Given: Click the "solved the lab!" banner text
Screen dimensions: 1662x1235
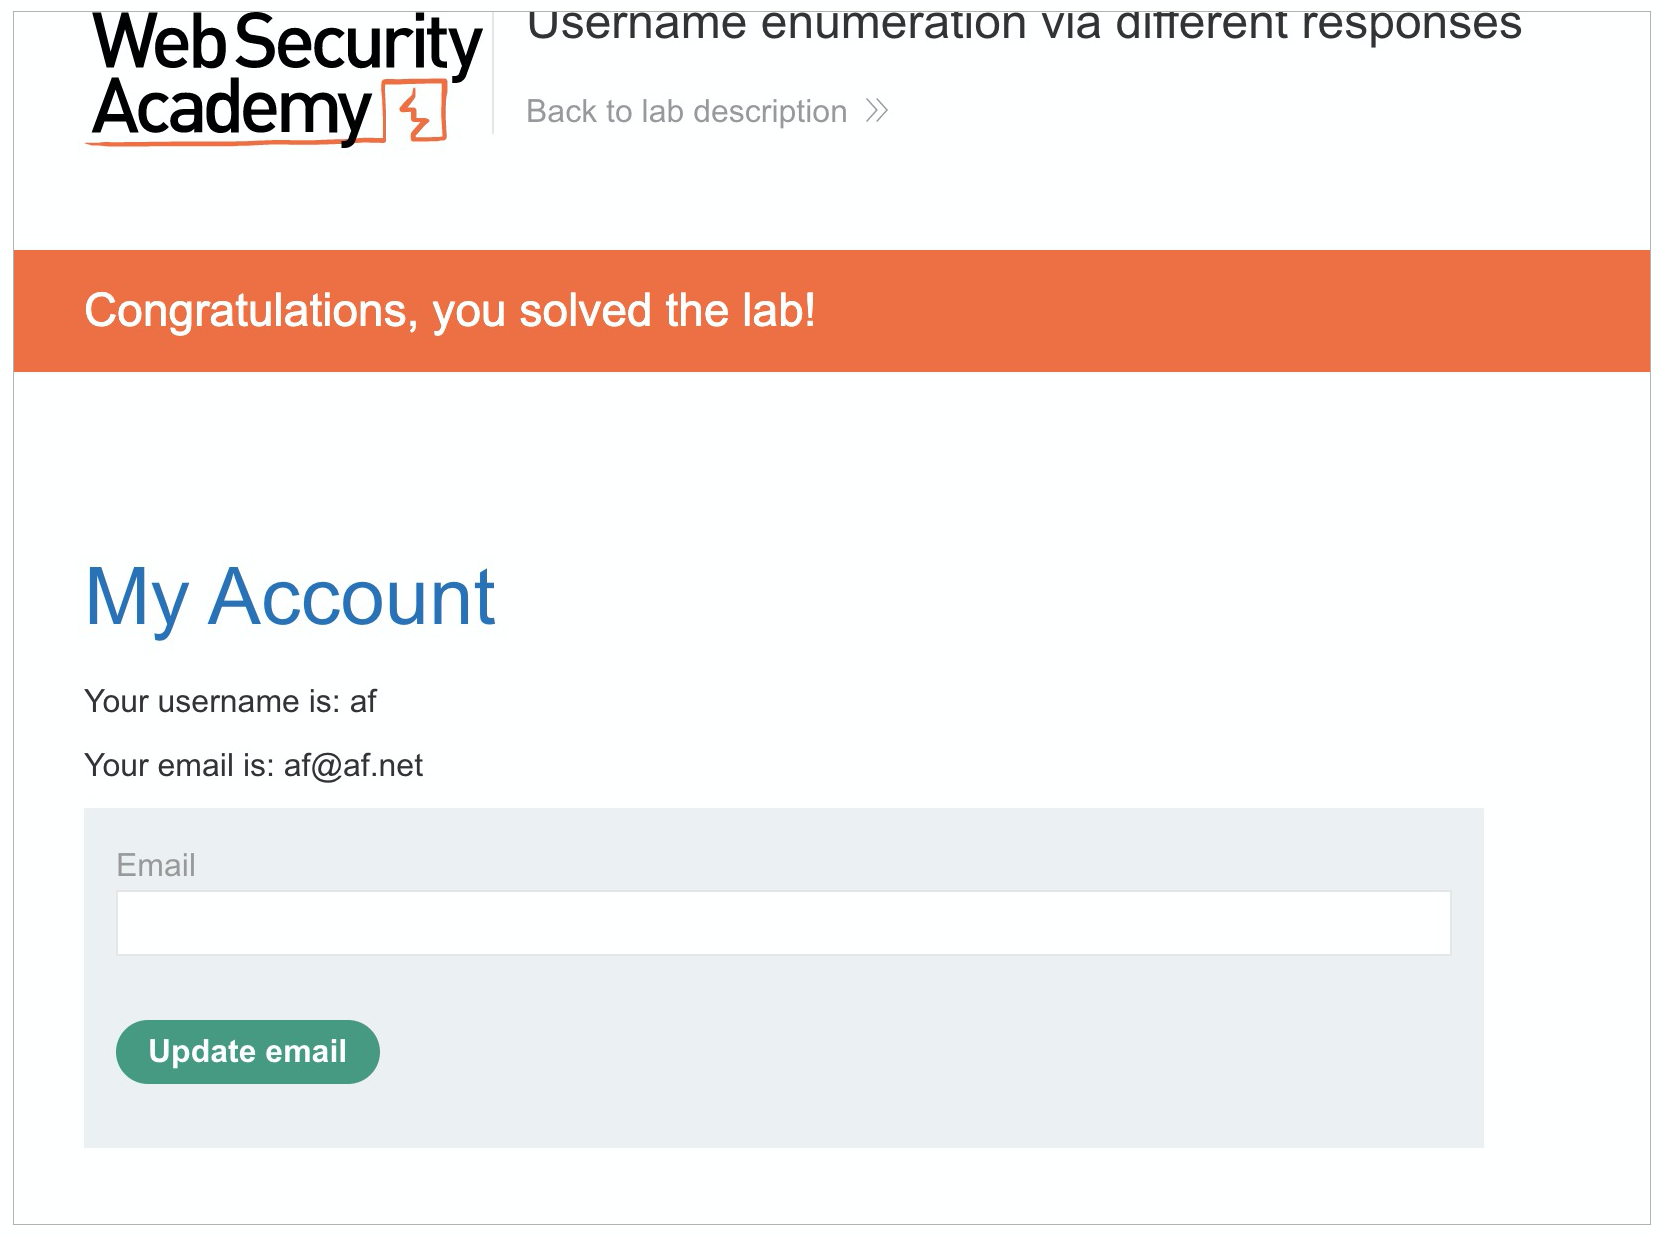Looking at the screenshot, I should pos(667,311).
